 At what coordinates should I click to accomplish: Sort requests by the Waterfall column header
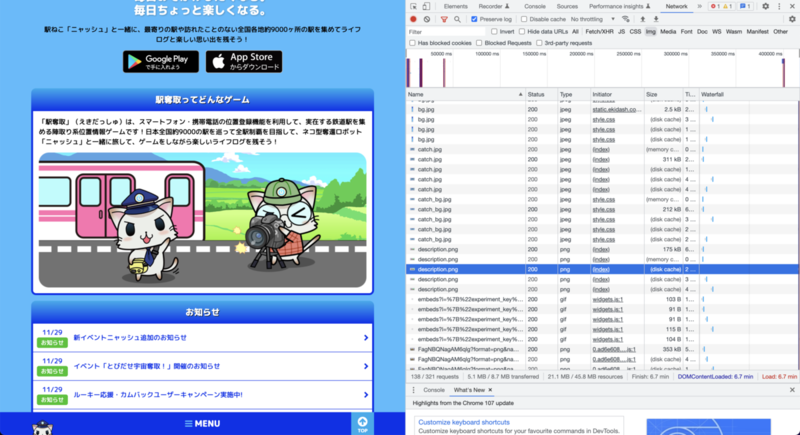pos(748,94)
